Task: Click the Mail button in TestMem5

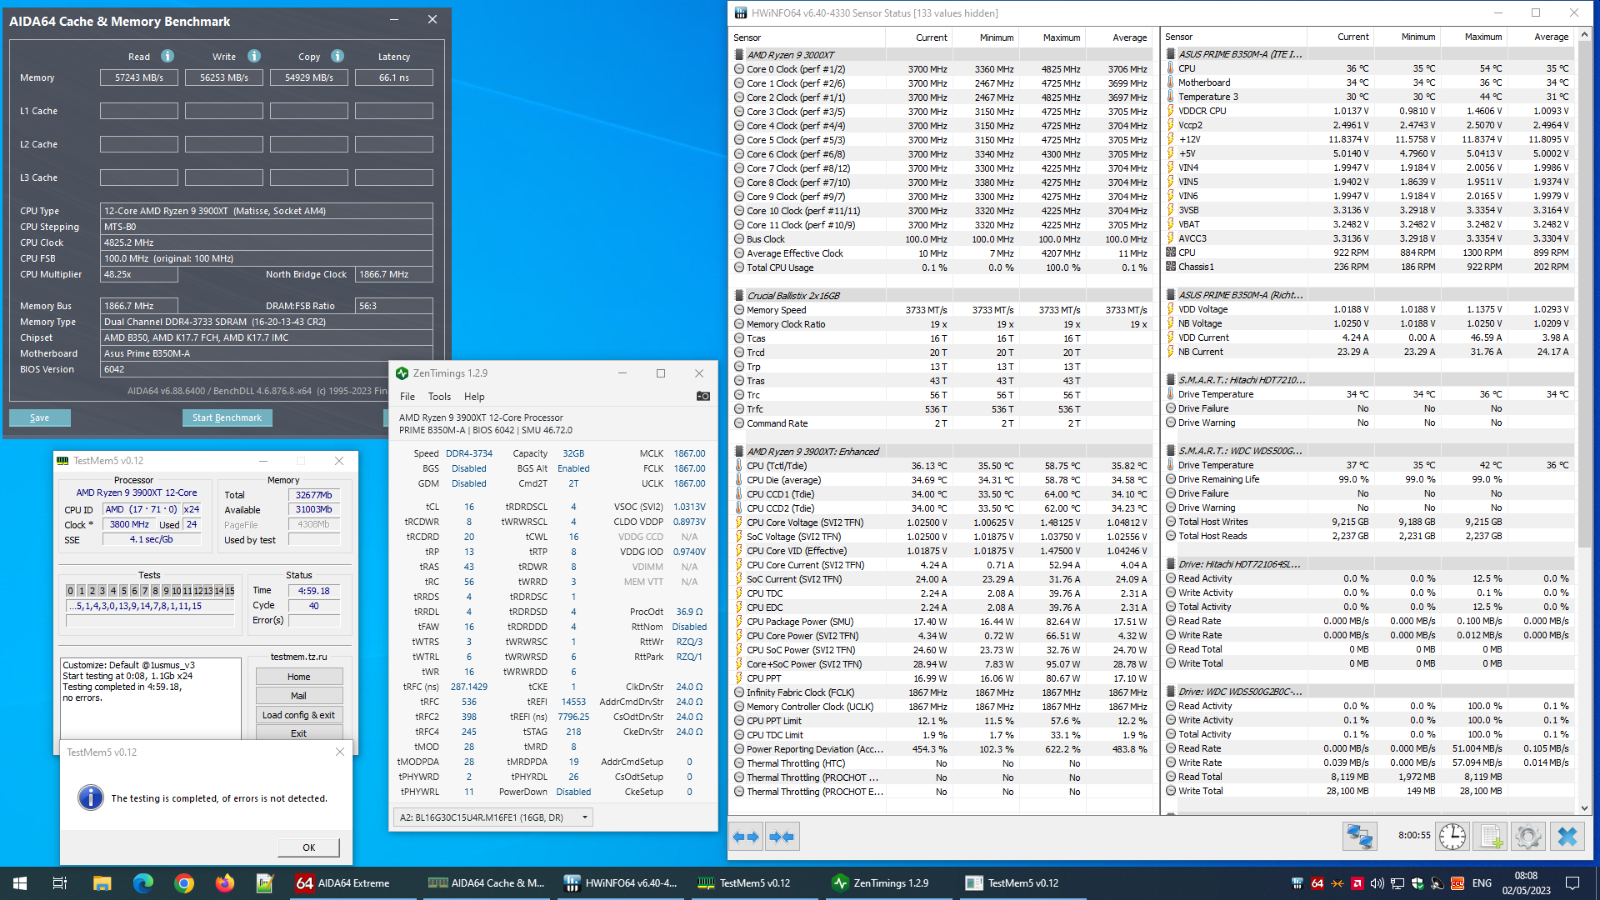Action: (x=299, y=696)
